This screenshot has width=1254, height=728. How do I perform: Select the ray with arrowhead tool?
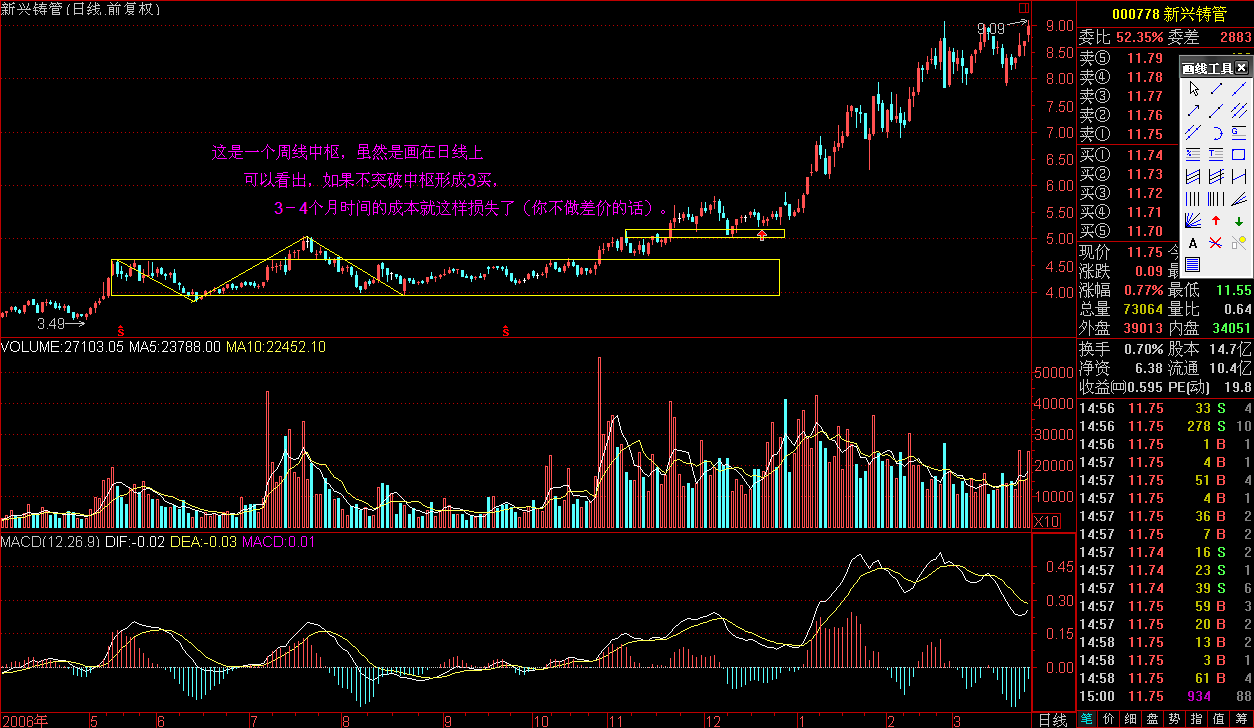[1192, 110]
